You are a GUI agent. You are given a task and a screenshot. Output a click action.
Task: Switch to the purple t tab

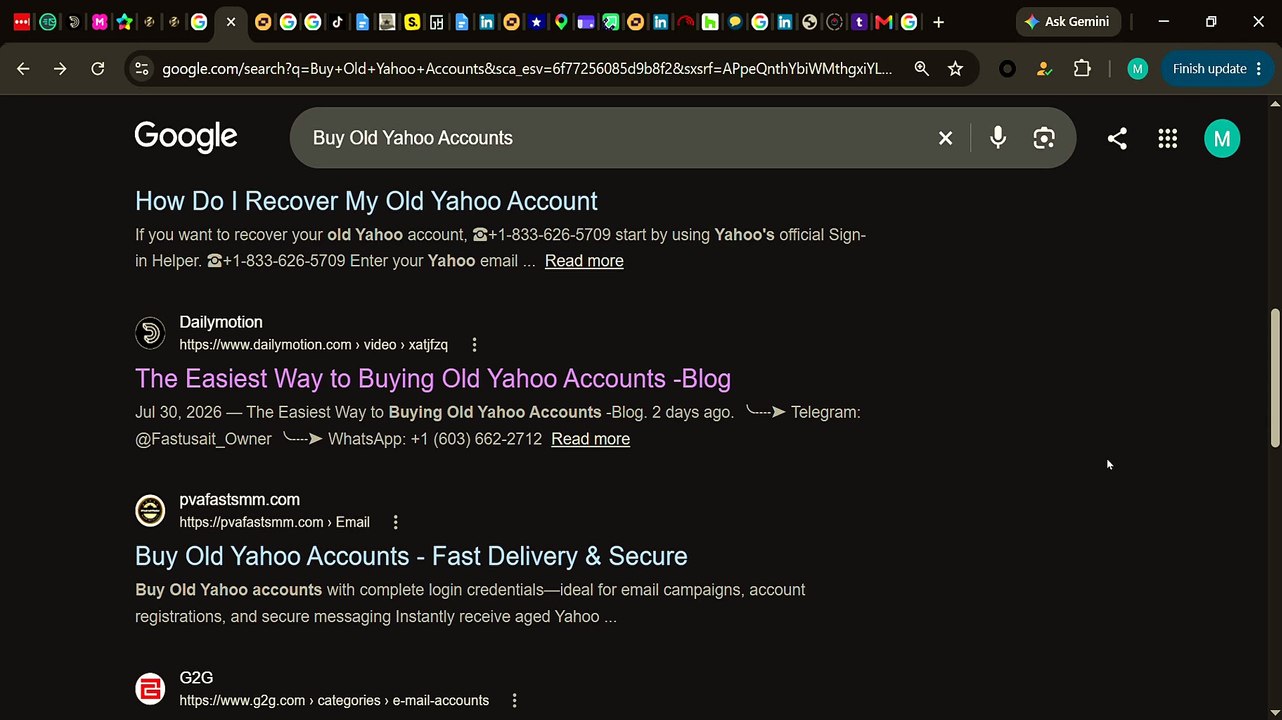point(858,22)
